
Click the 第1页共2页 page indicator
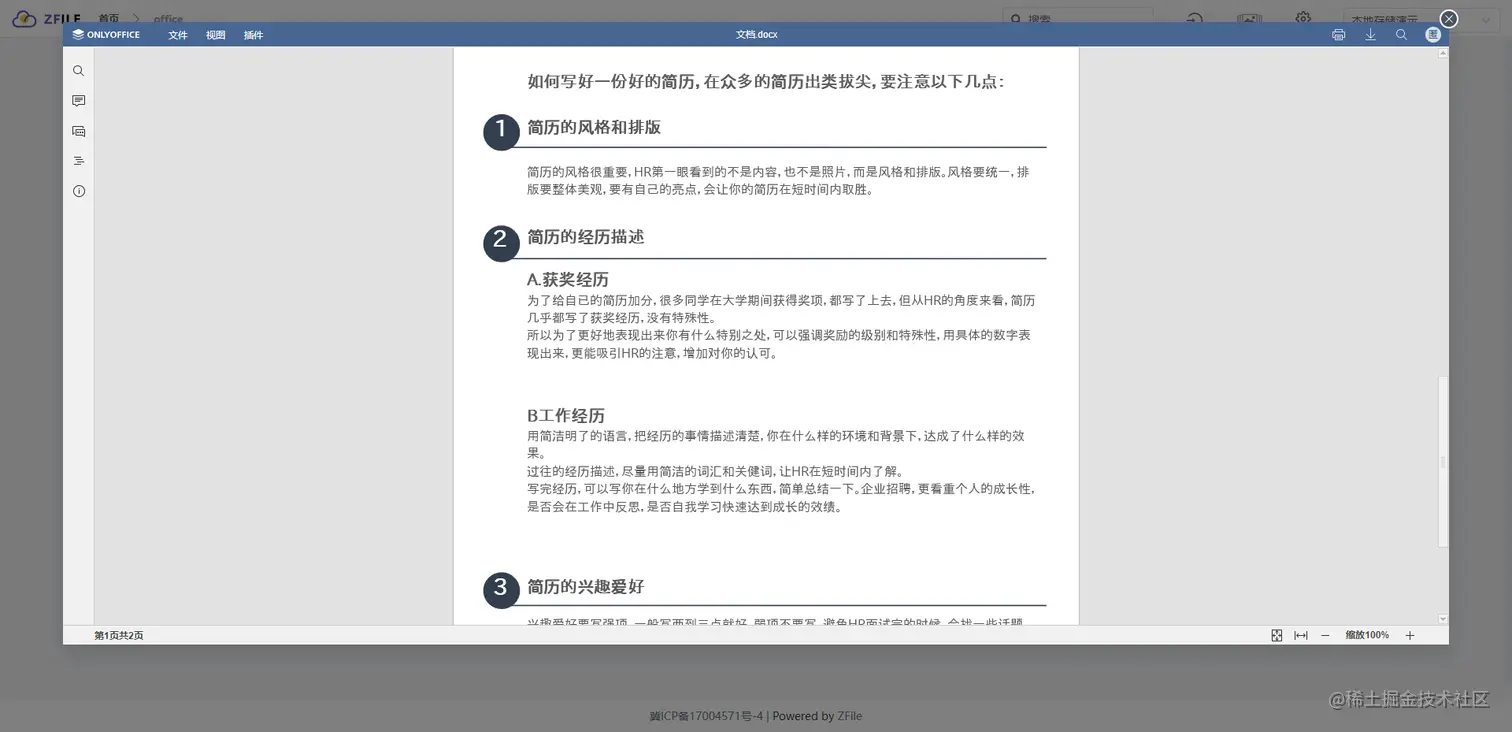pos(119,635)
